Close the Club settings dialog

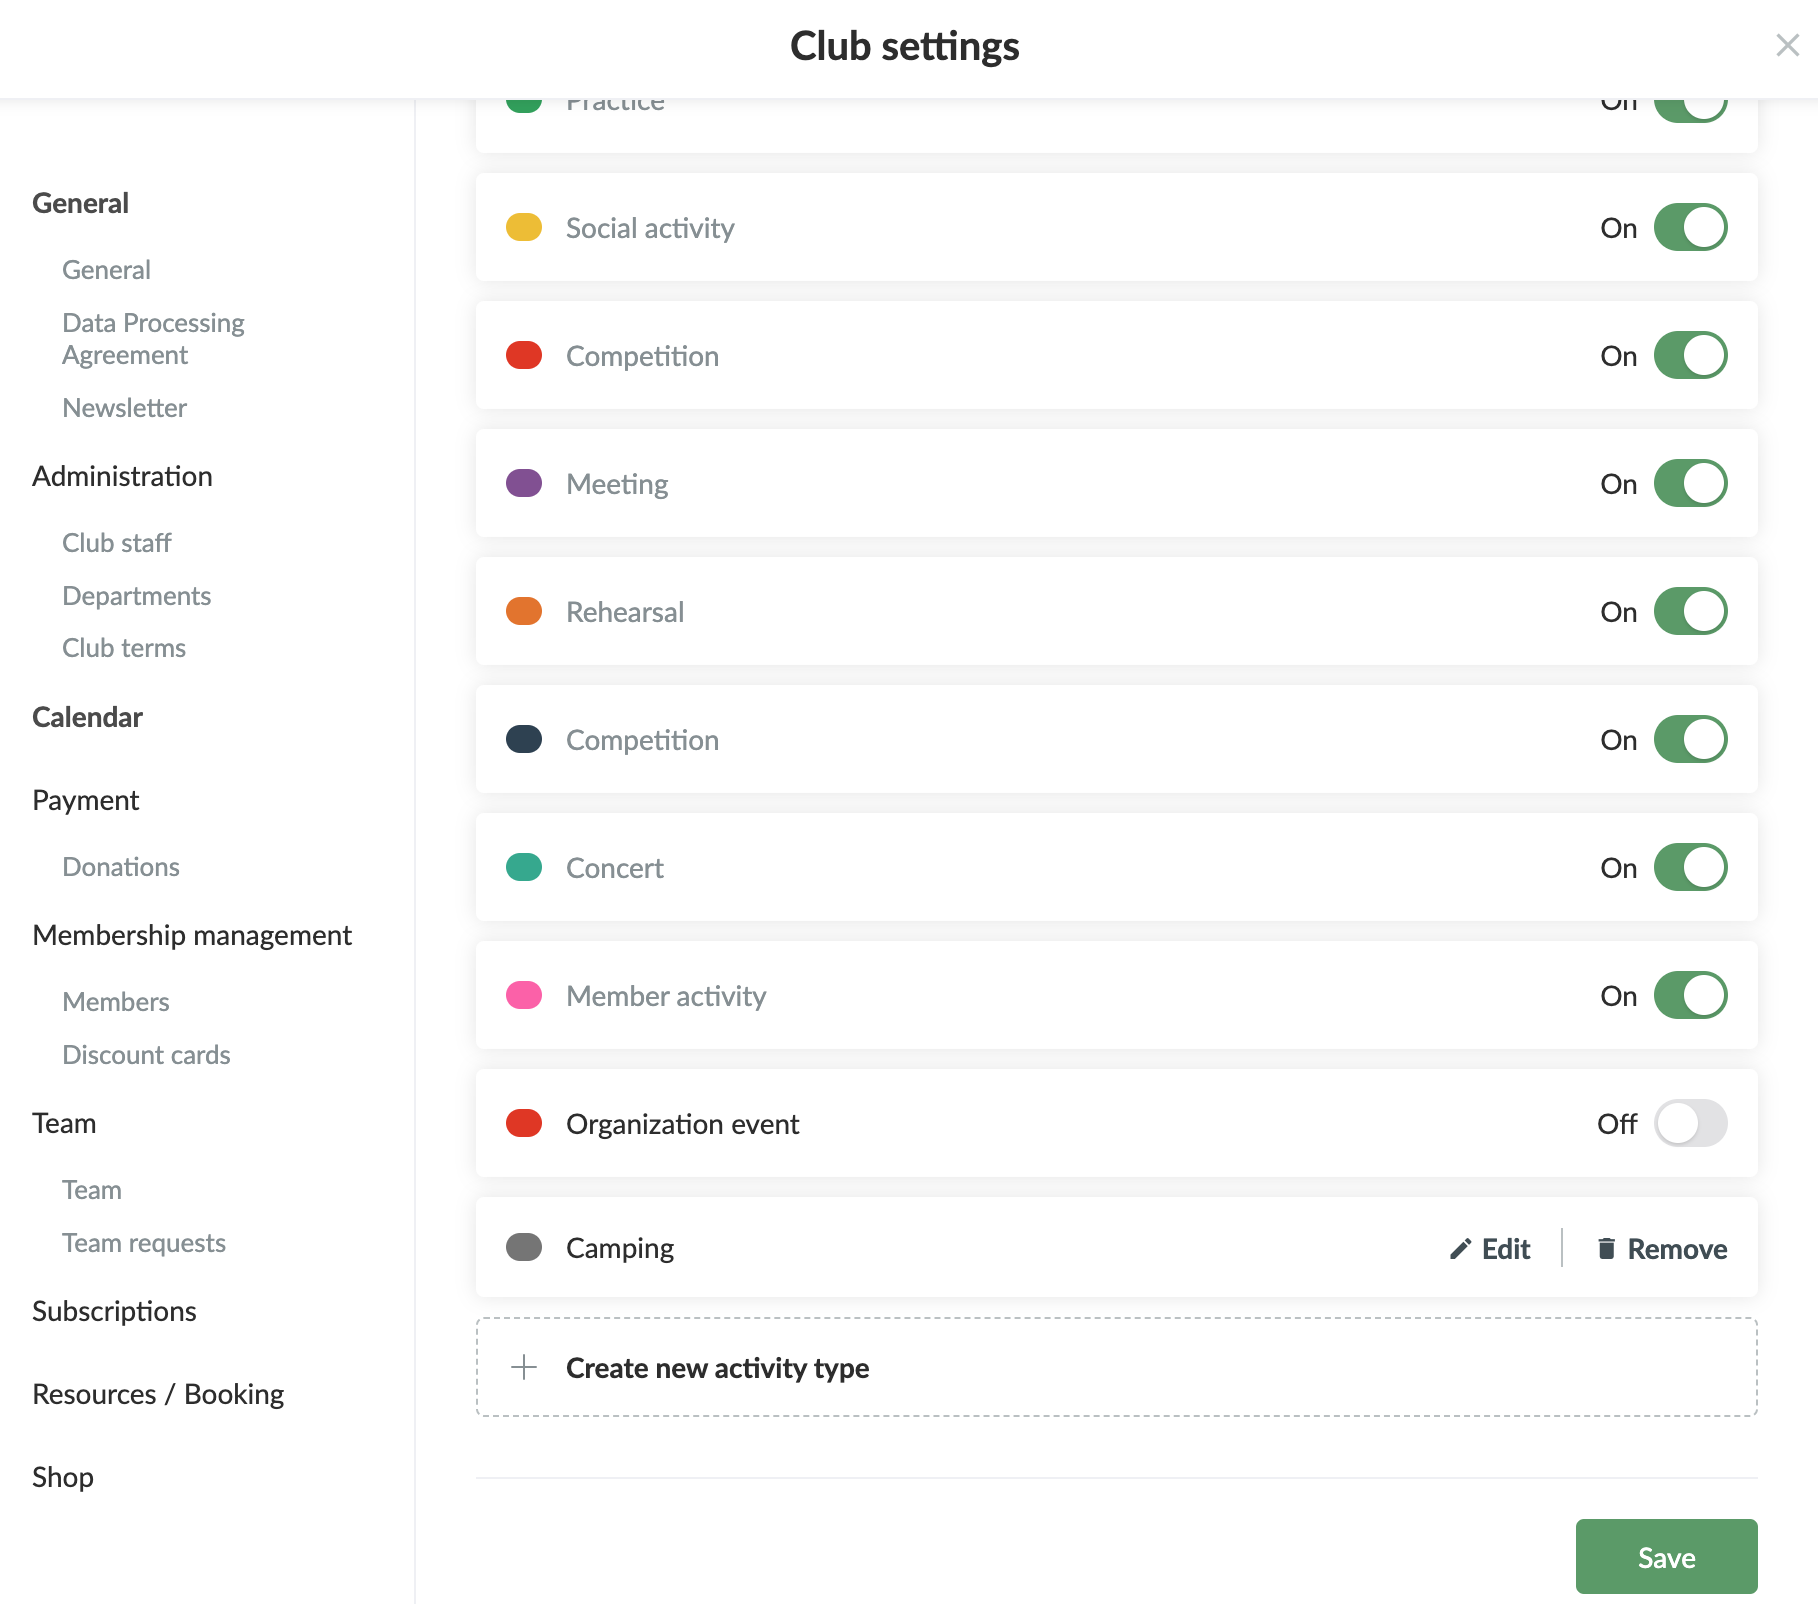(1787, 45)
